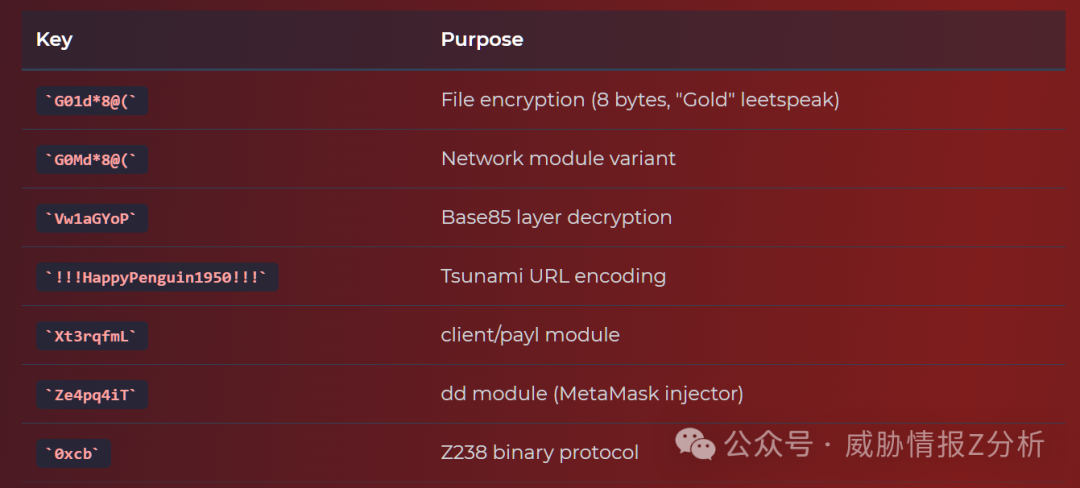The height and width of the screenshot is (488, 1080).
Task: Select "Z238 binary protocol" purpose text
Action: (540, 453)
